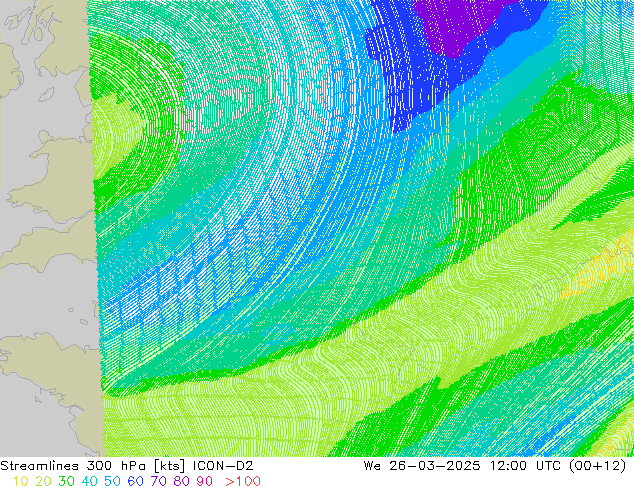Click the 40 kts legend value
634x490 pixels.
tap(89, 481)
